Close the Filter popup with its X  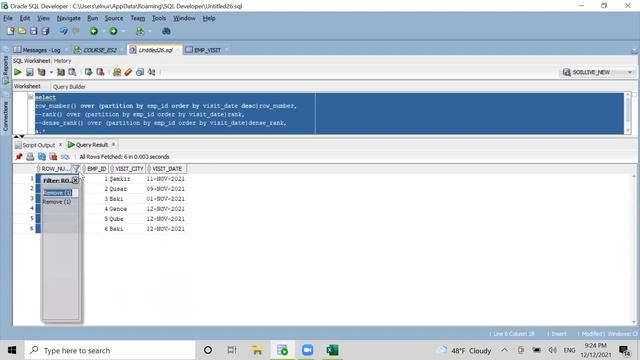pyautogui.click(x=76, y=180)
